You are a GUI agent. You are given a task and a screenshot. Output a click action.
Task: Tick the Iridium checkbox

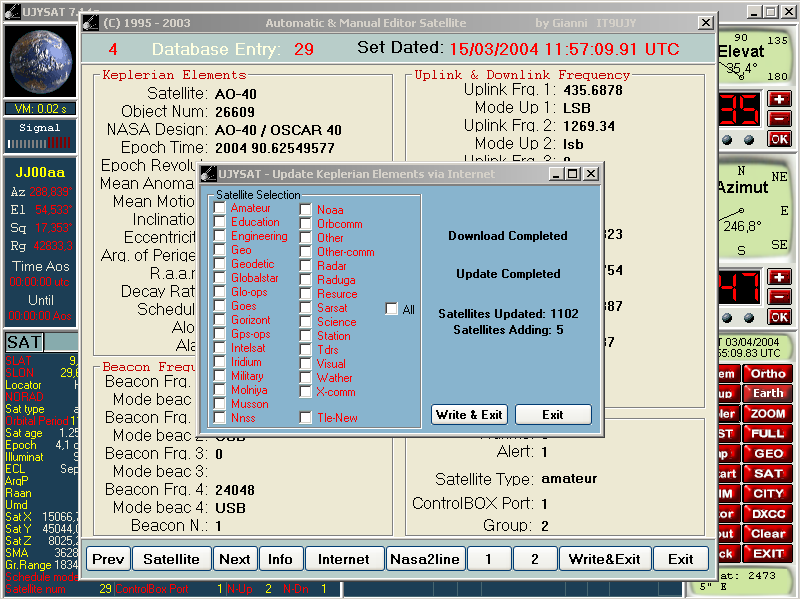[x=220, y=362]
